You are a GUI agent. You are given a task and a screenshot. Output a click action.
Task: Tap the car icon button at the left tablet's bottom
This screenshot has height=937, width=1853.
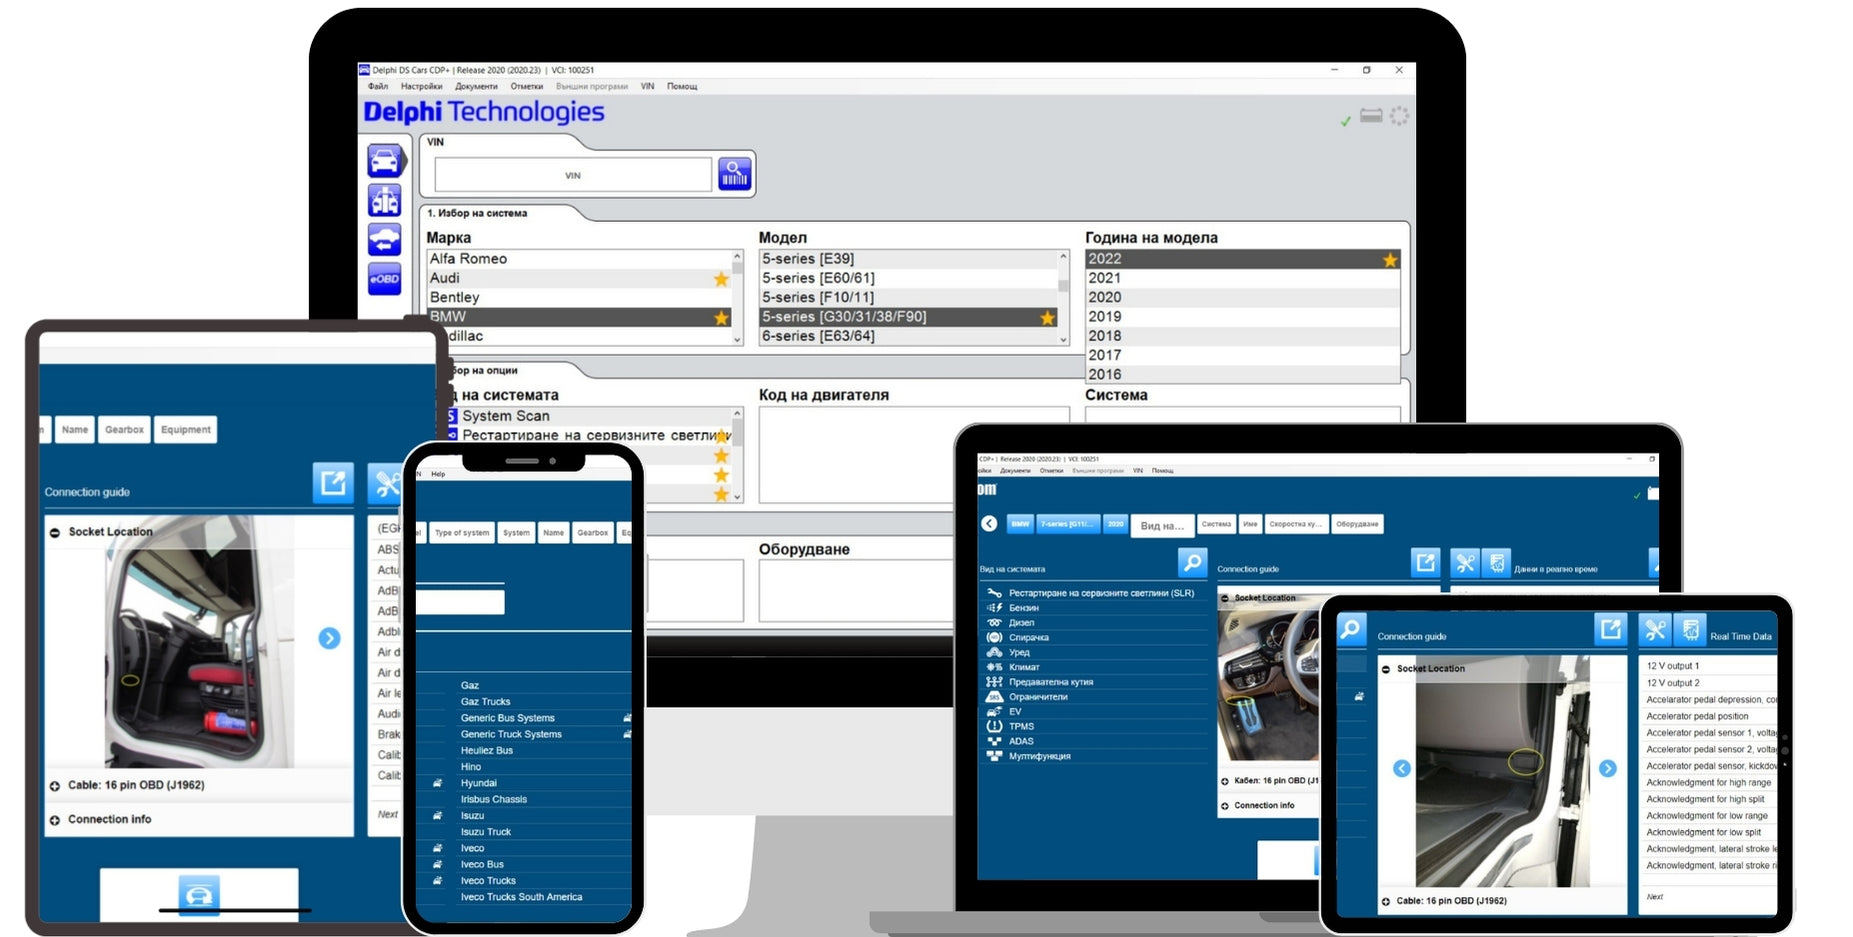199,893
